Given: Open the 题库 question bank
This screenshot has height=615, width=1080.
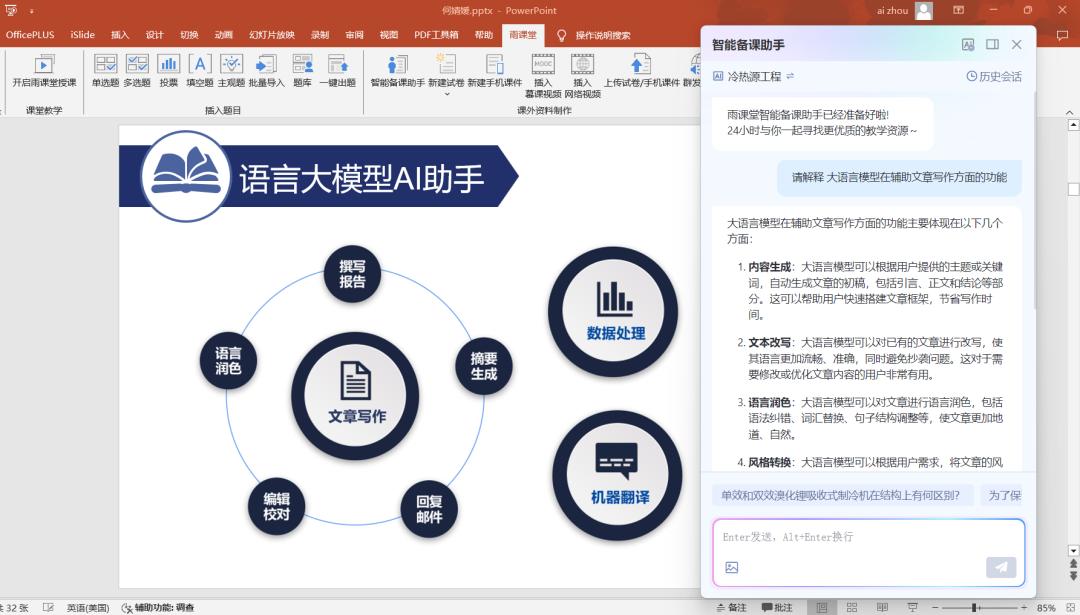Looking at the screenshot, I should click(x=302, y=70).
